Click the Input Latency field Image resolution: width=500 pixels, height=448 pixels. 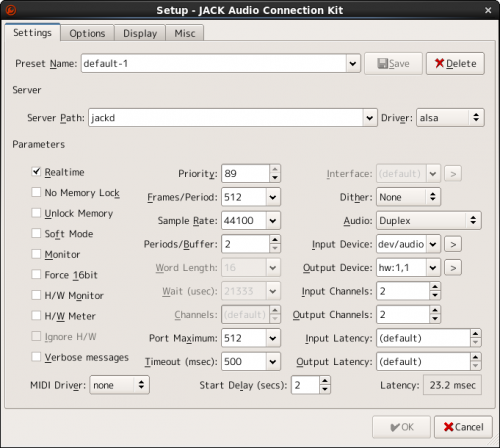tap(423, 338)
